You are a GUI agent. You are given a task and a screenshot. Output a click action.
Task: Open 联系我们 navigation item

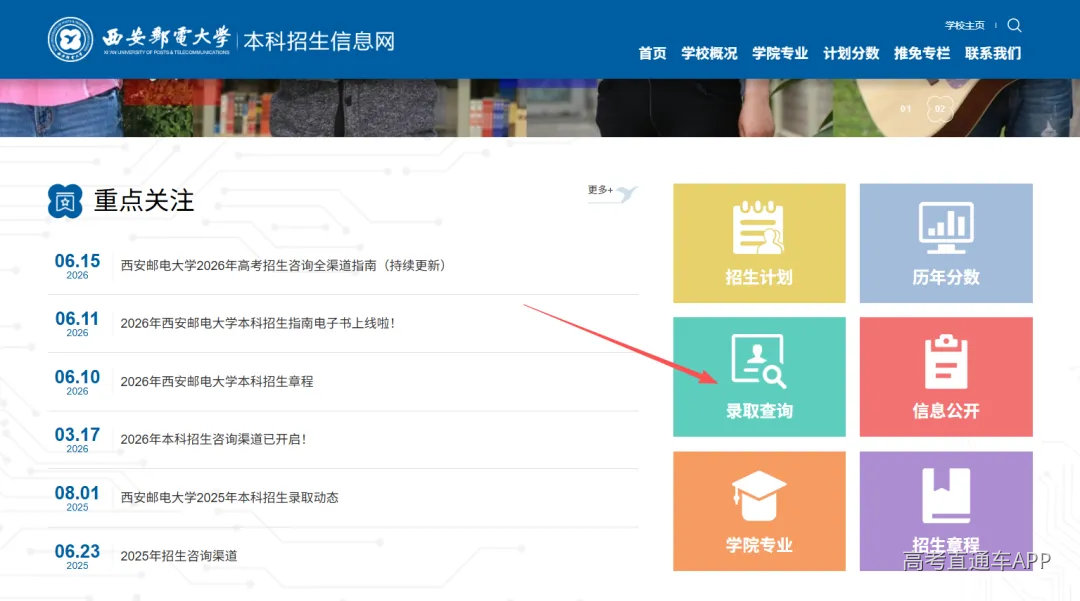point(993,53)
